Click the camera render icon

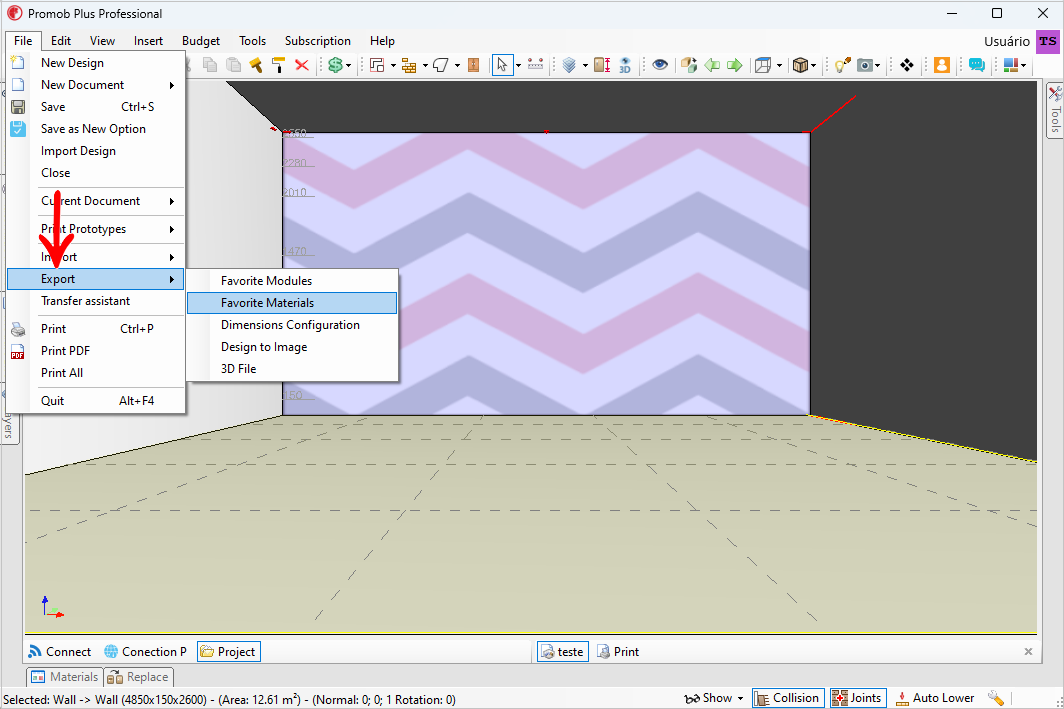(864, 65)
